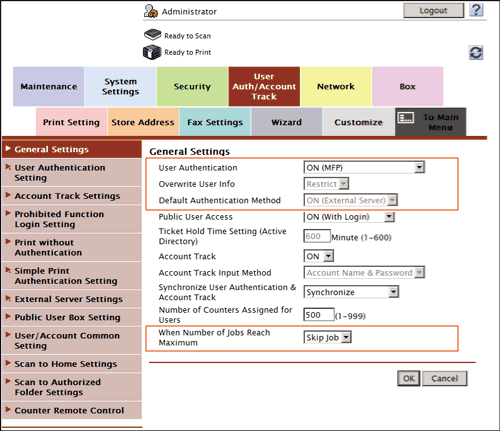This screenshot has height=431, width=500.
Task: Click the Ready to Scan scanner icon
Action: (x=152, y=34)
